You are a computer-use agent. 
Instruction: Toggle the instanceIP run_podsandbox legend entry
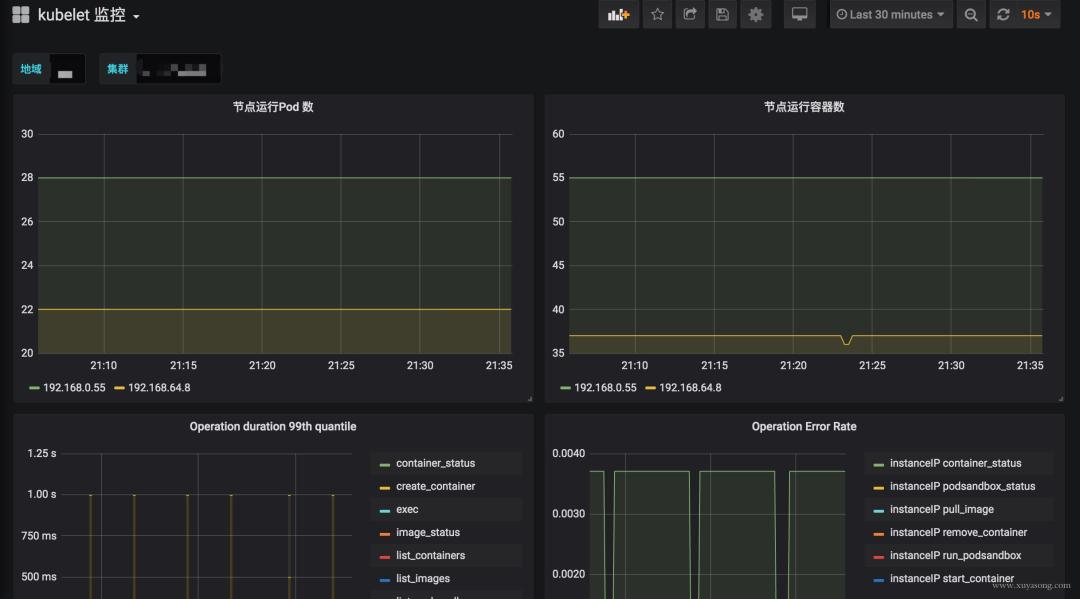955,555
